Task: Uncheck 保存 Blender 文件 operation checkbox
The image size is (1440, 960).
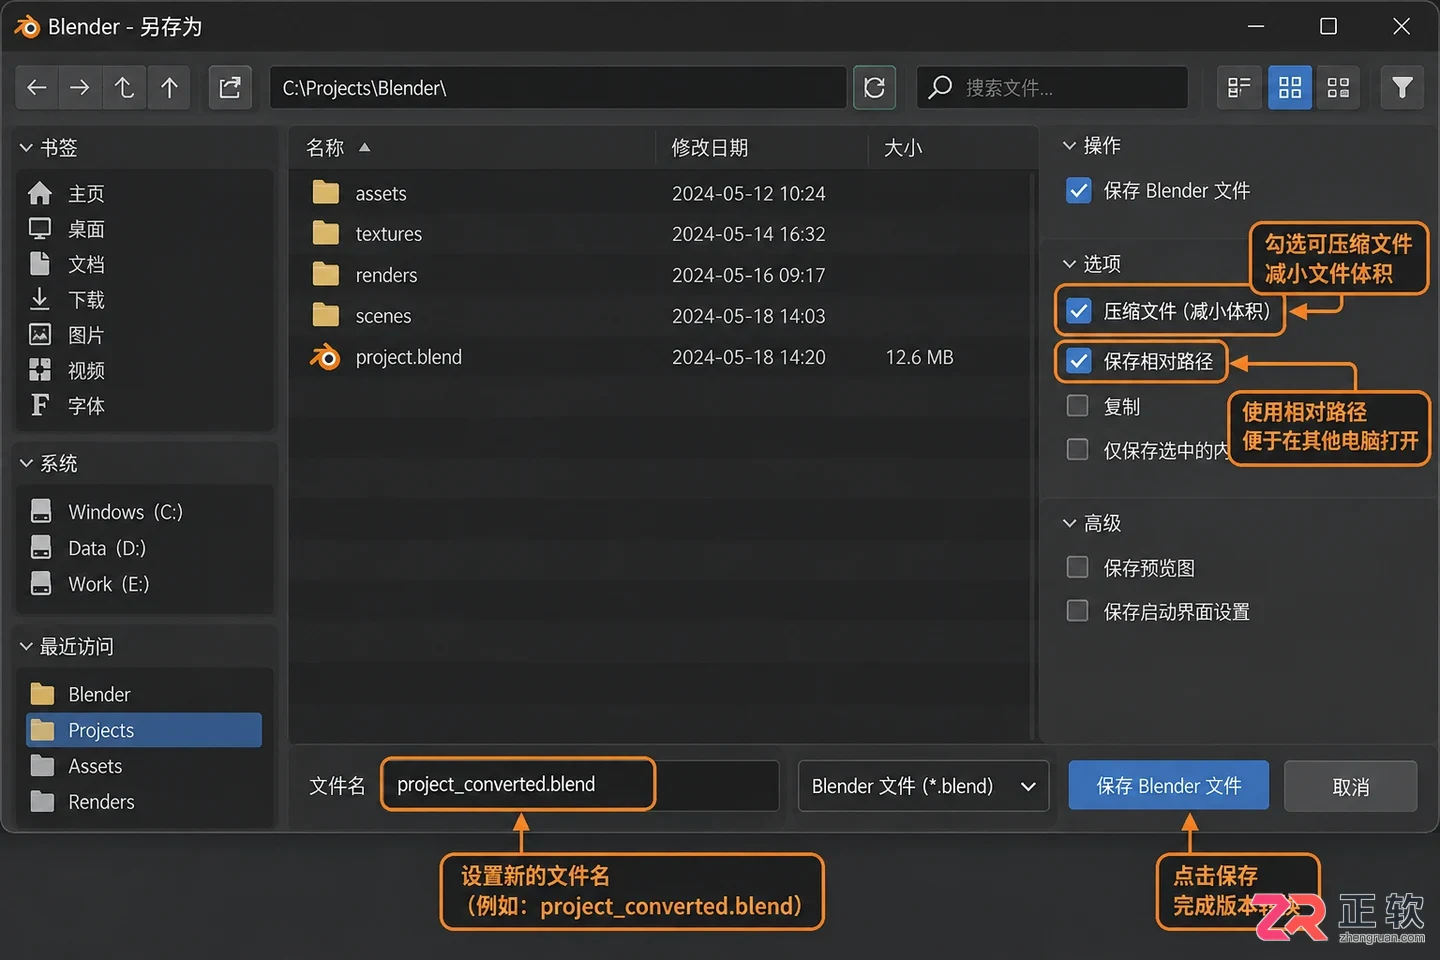Action: 1079,190
